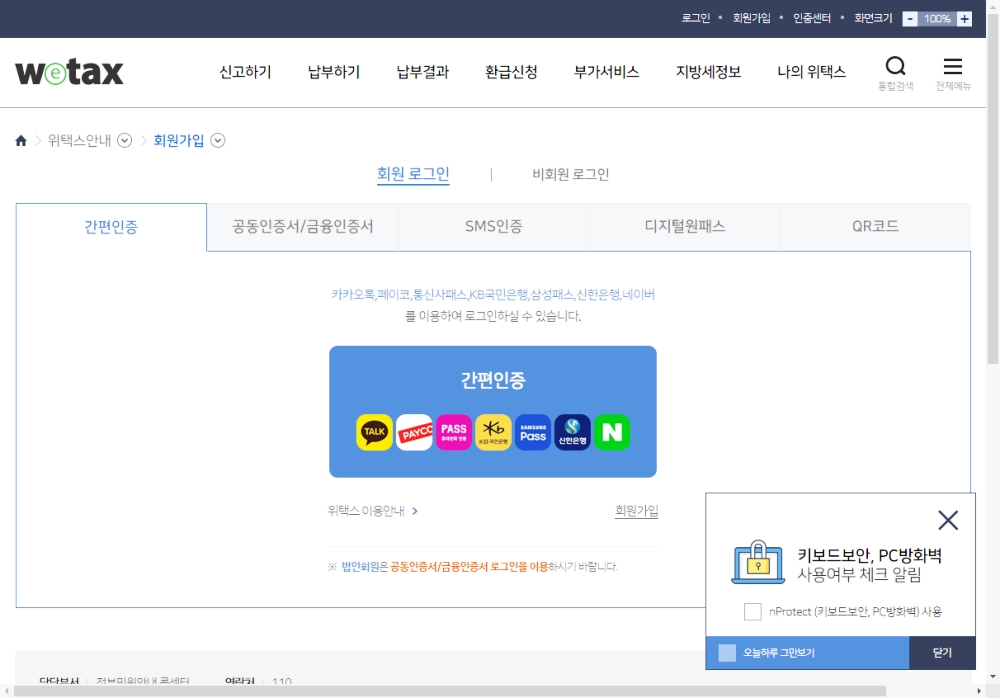Go to home via breadcrumb house icon
This screenshot has height=698, width=1000.
[21, 140]
